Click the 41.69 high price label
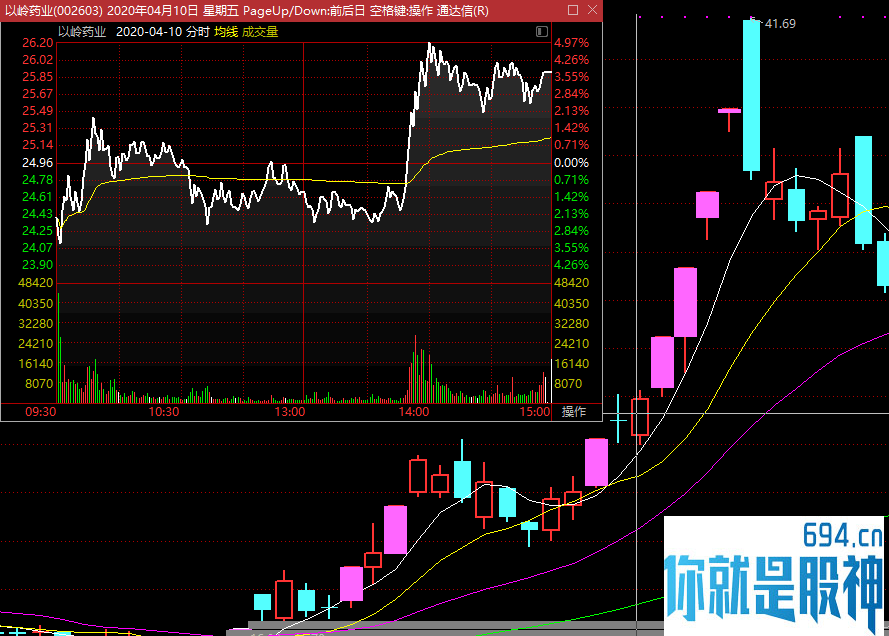 pos(780,24)
